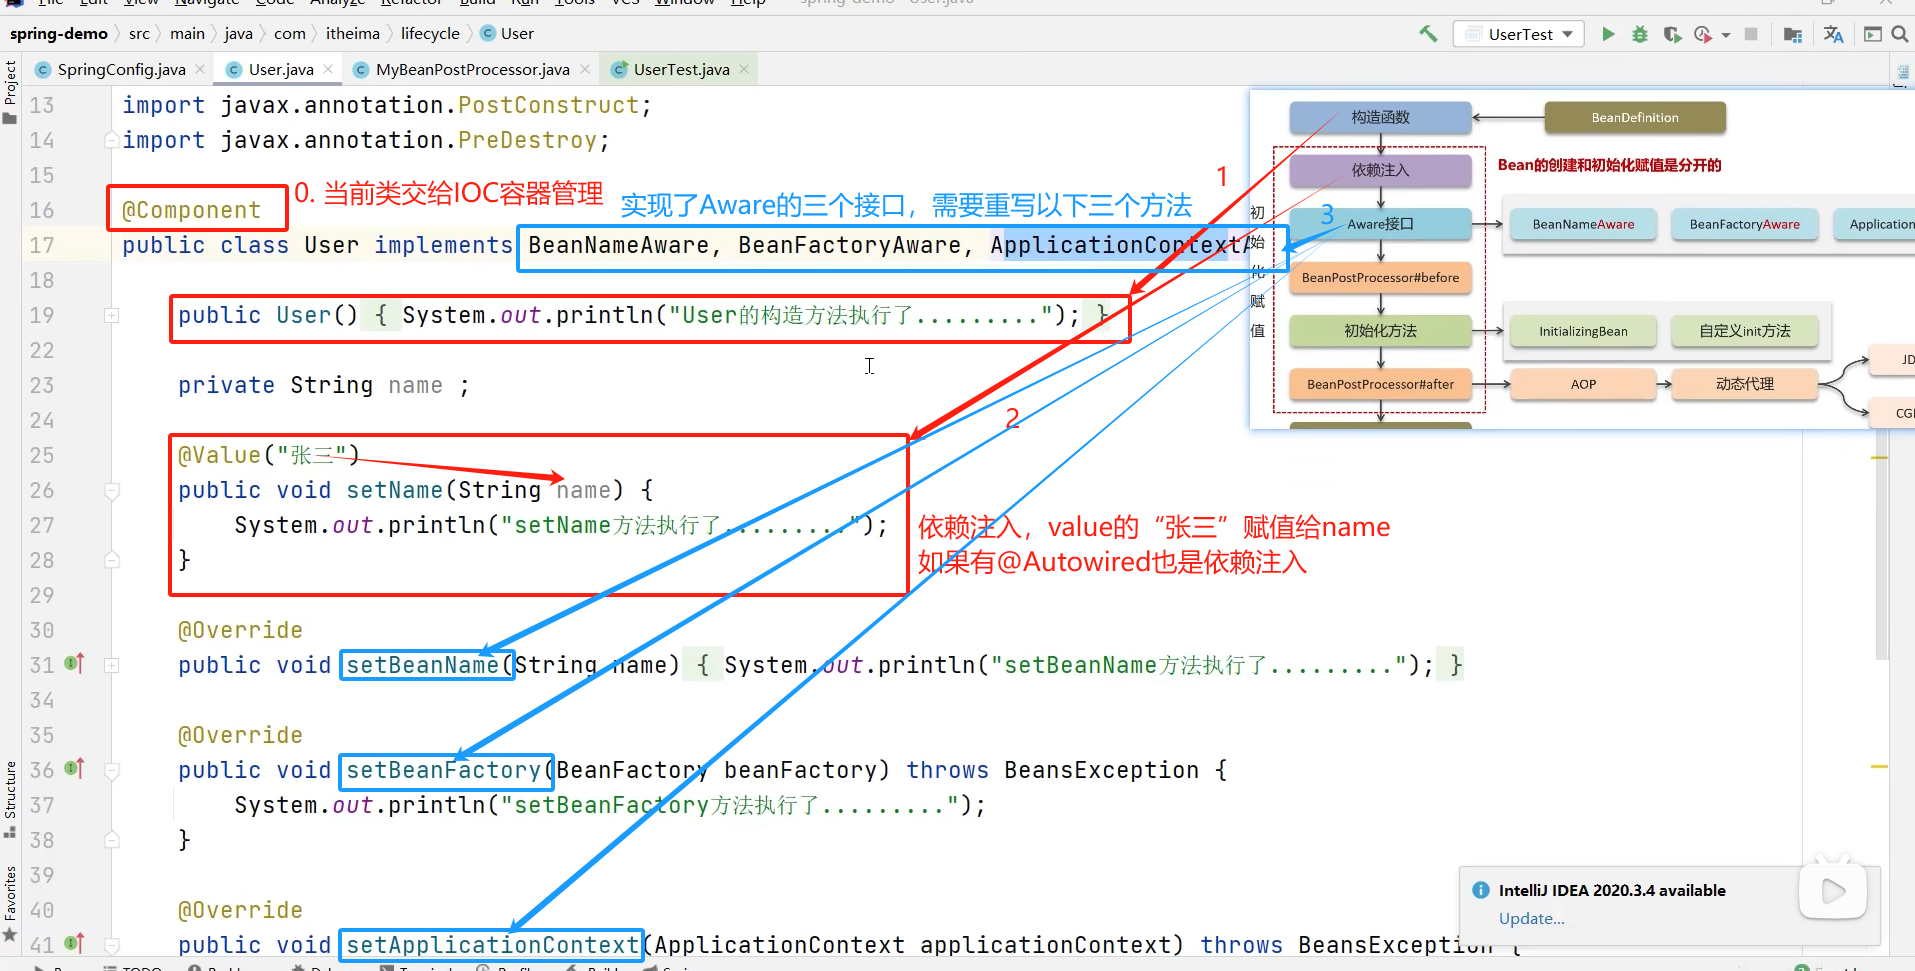Click the @Component annotation text
This screenshot has height=971, width=1915.
coord(191,210)
